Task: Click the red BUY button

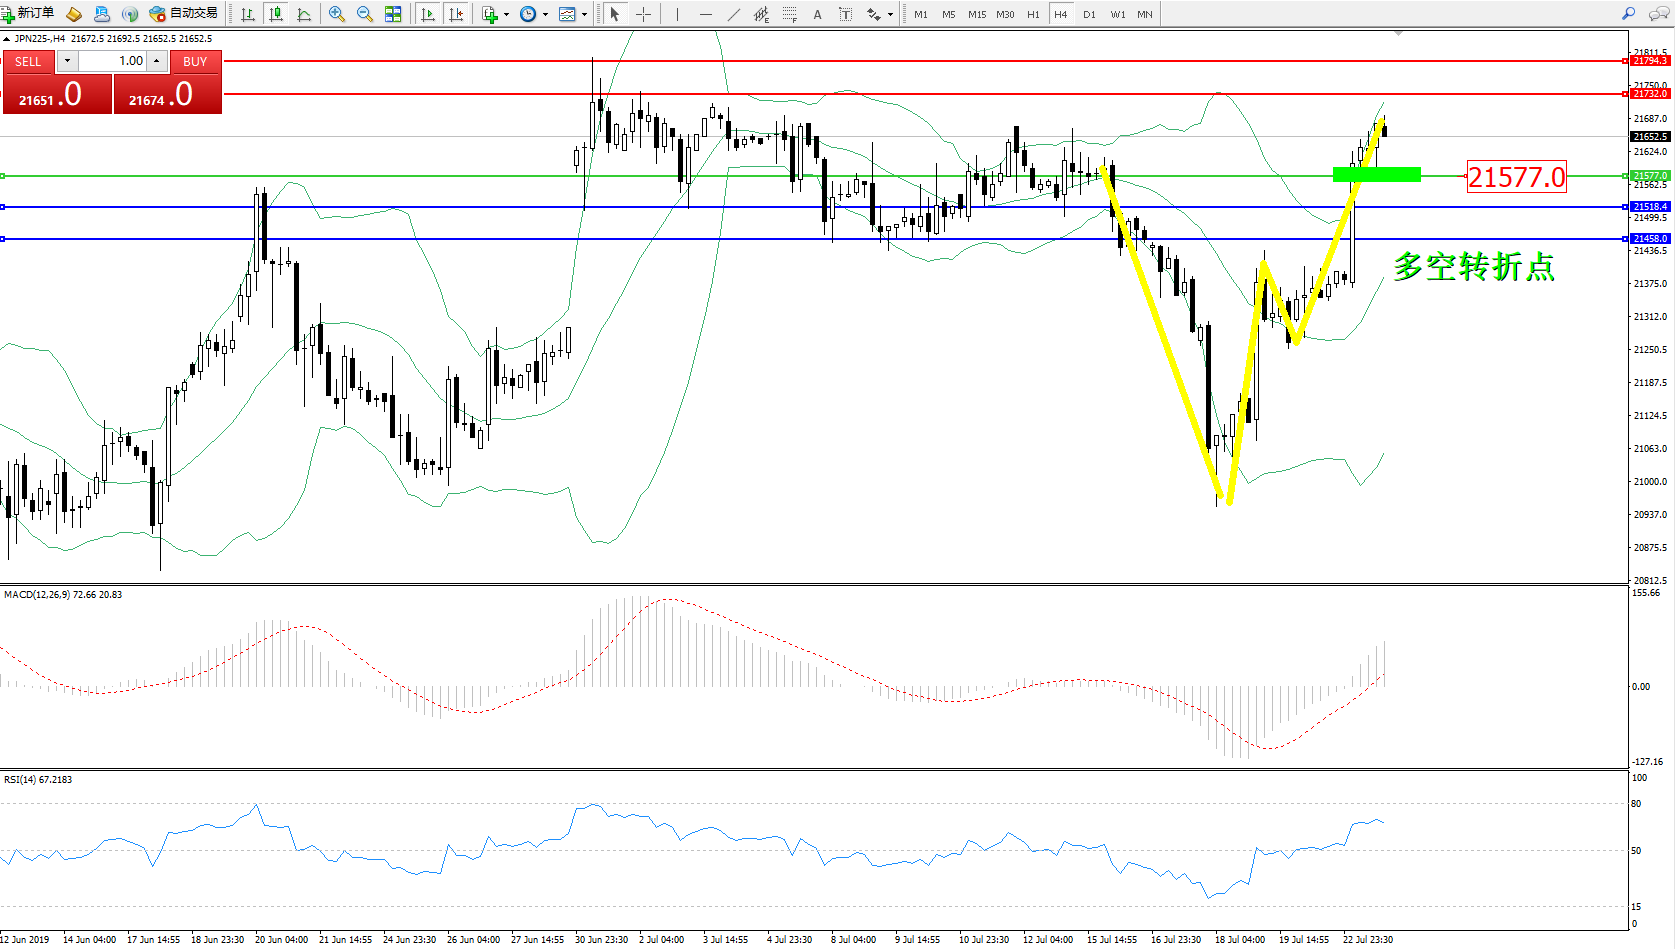Action: [195, 61]
